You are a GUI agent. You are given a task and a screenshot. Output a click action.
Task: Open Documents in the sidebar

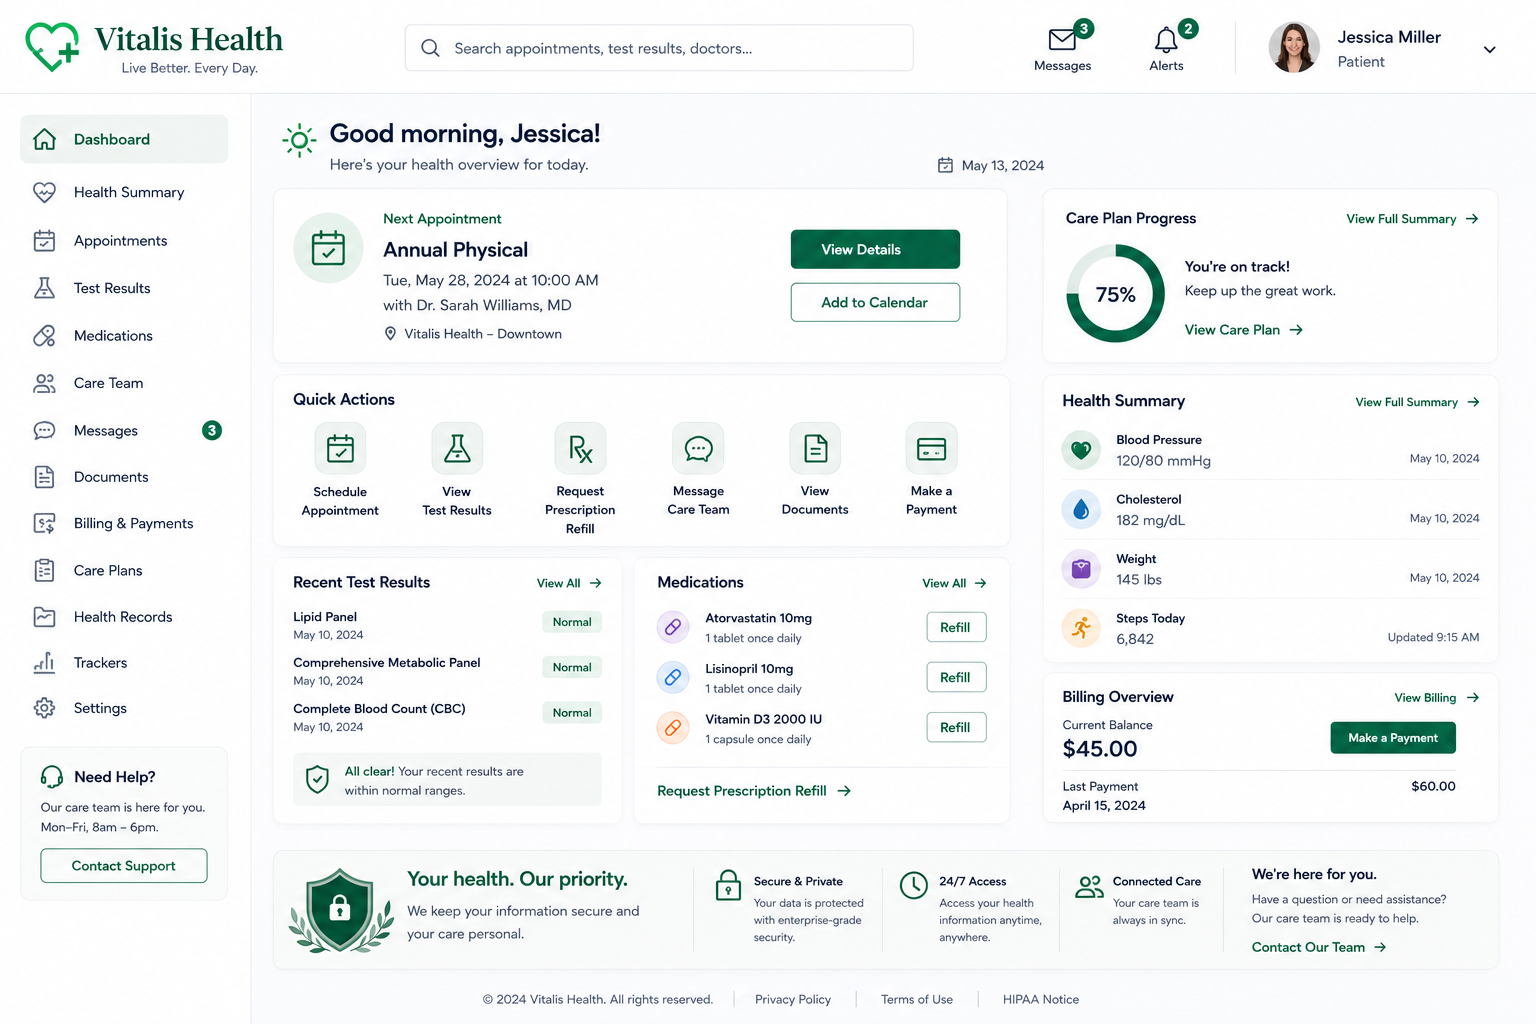pyautogui.click(x=124, y=477)
